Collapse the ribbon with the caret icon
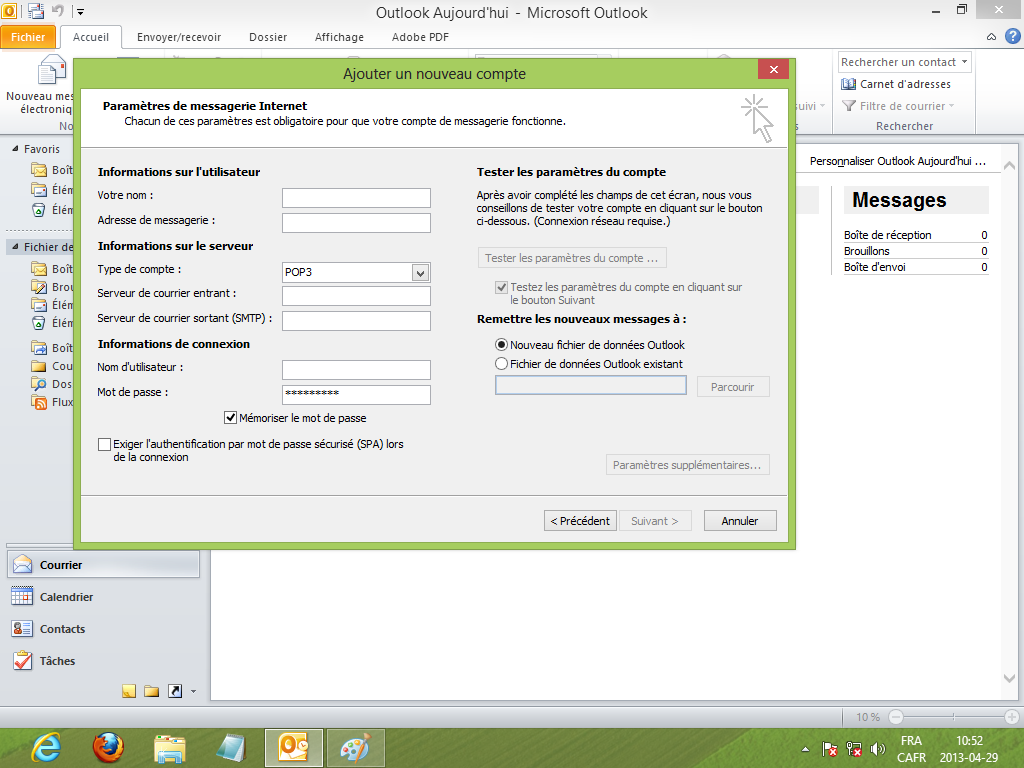This screenshot has width=1024, height=768. tap(991, 37)
